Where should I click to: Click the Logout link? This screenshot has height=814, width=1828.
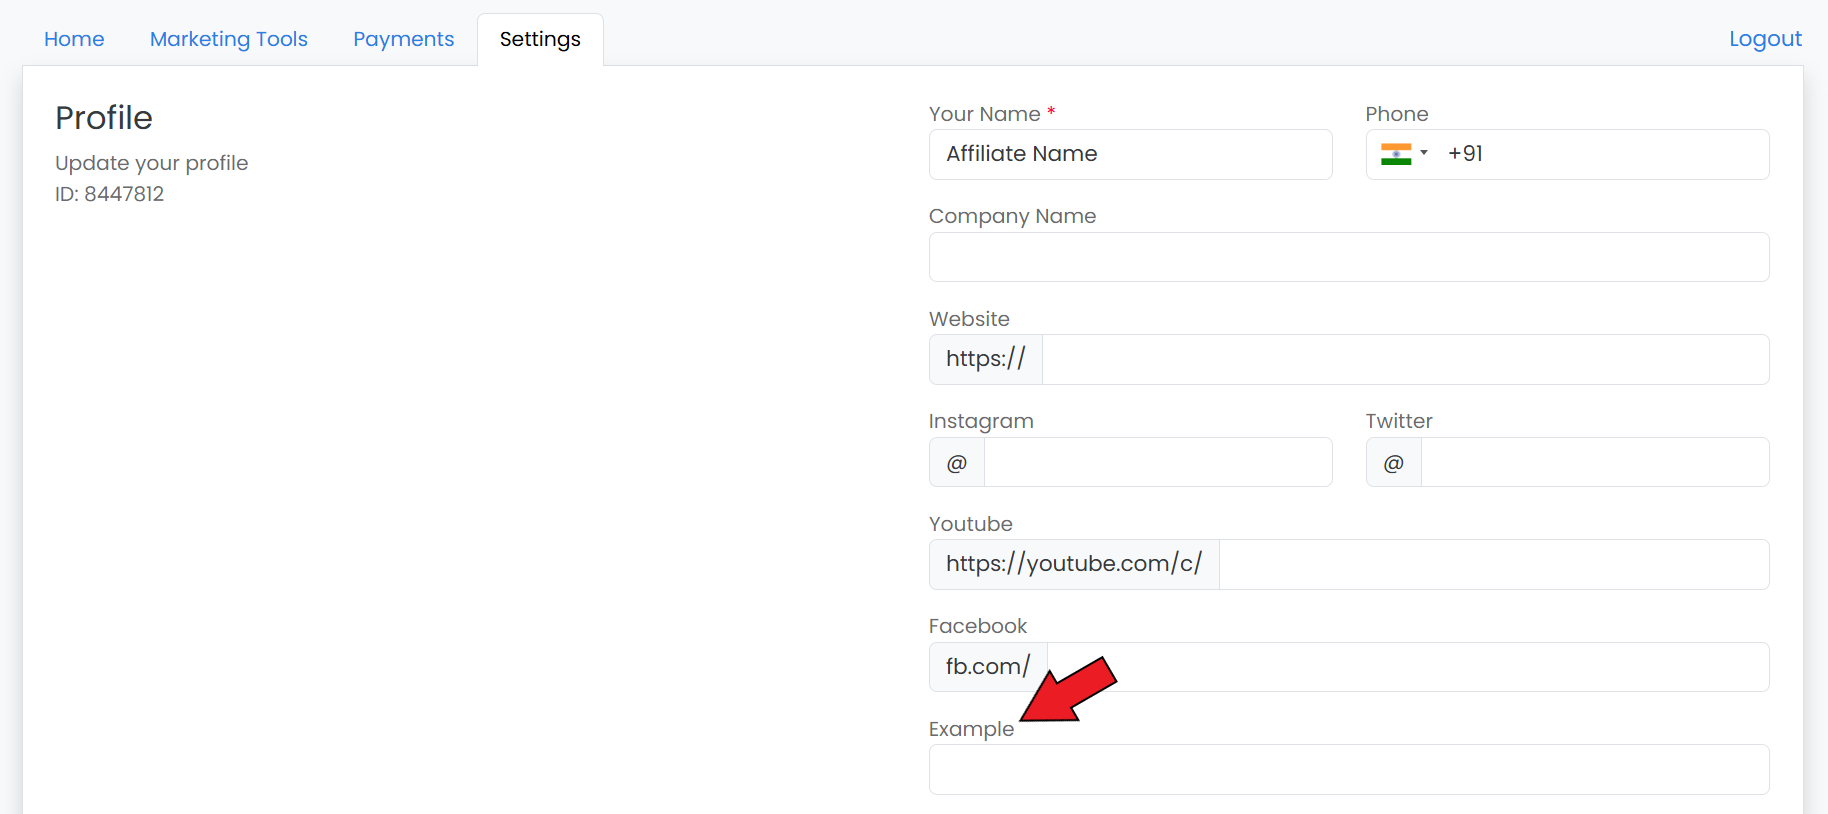1765,39
